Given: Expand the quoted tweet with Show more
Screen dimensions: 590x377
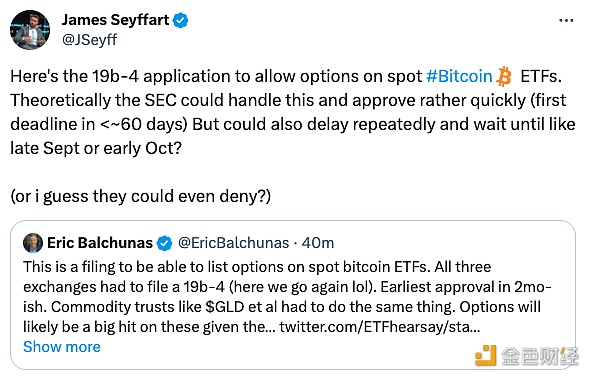Looking at the screenshot, I should (62, 347).
